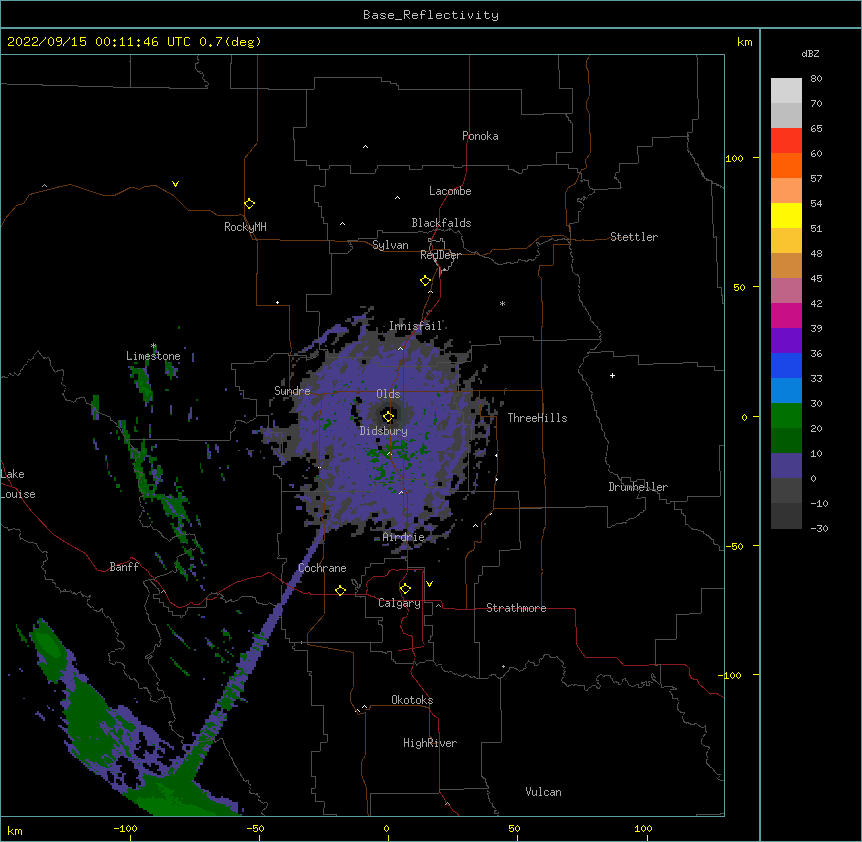Viewport: 862px width, 842px height.
Task: Click the Didsbury town label
Action: click(x=384, y=431)
